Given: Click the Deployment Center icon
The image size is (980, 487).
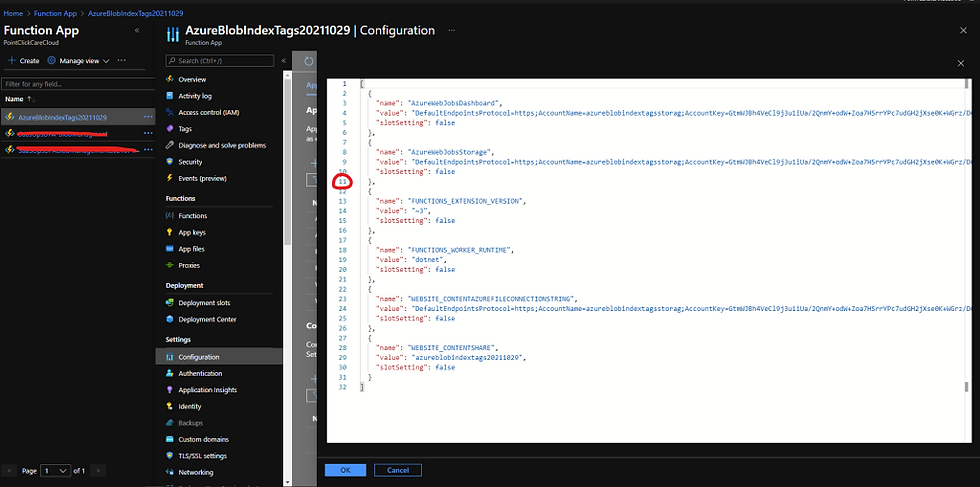Looking at the screenshot, I should click(x=169, y=319).
